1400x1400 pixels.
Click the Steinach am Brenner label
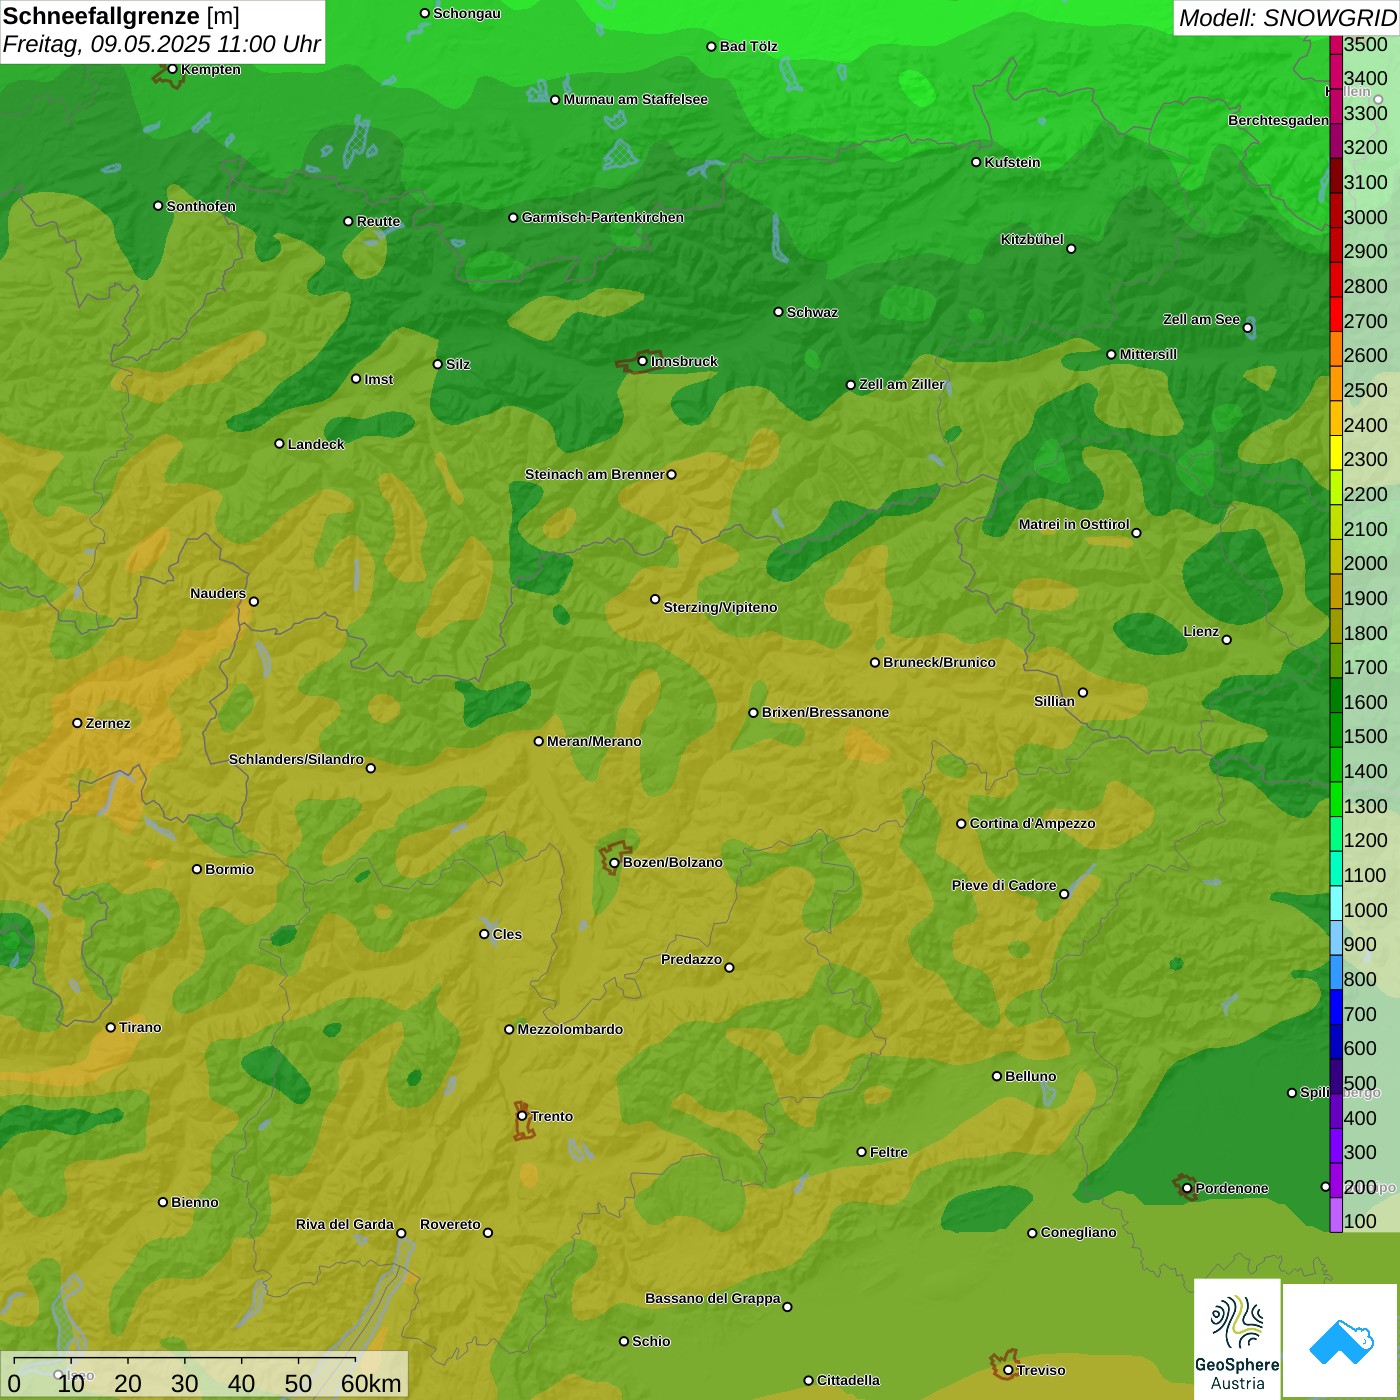click(x=595, y=474)
